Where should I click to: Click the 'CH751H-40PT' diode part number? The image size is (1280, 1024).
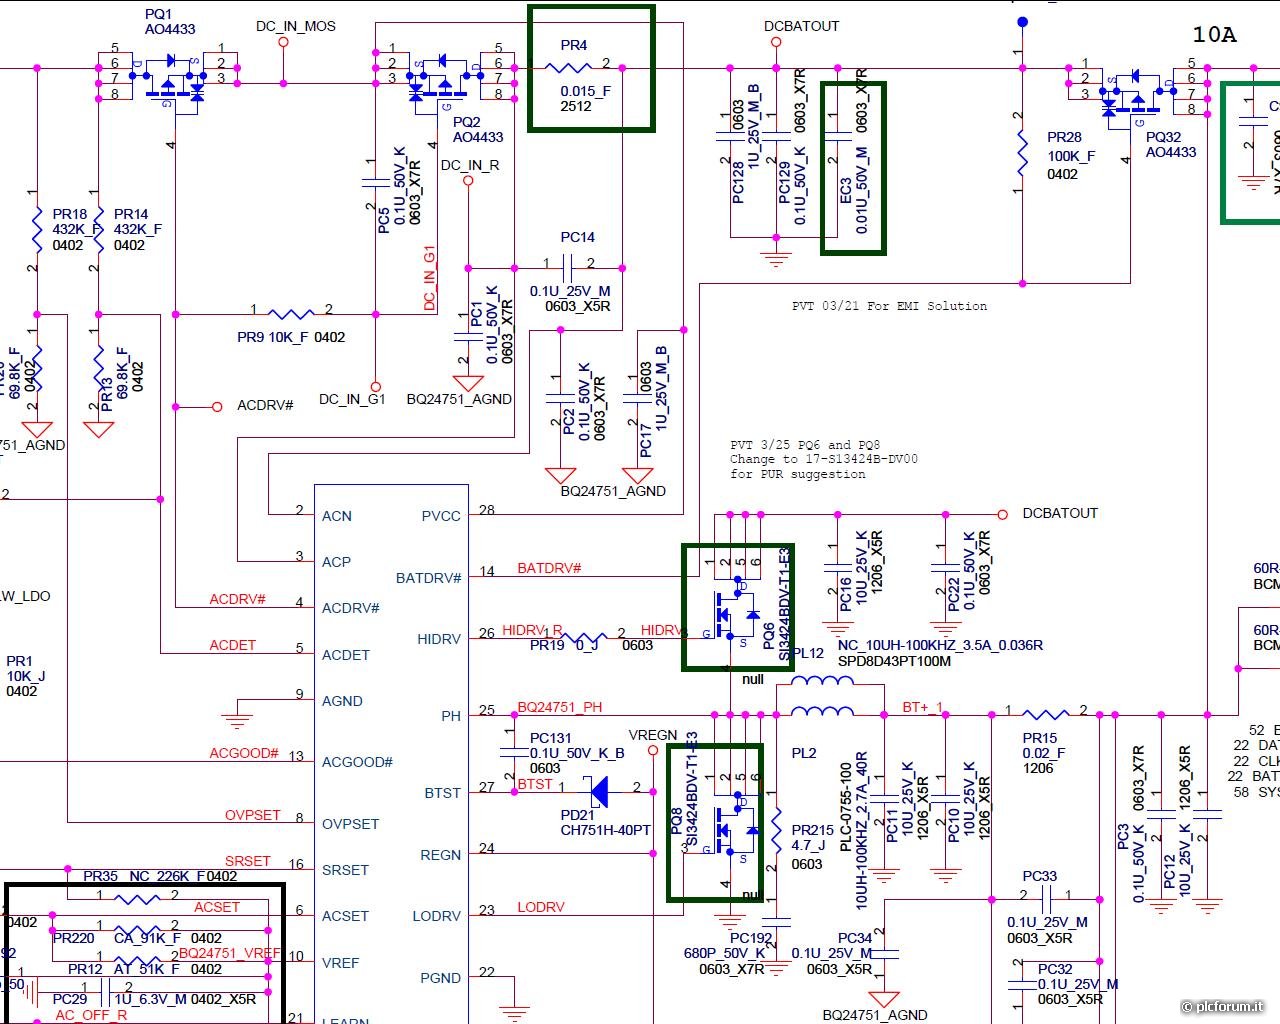[606, 830]
